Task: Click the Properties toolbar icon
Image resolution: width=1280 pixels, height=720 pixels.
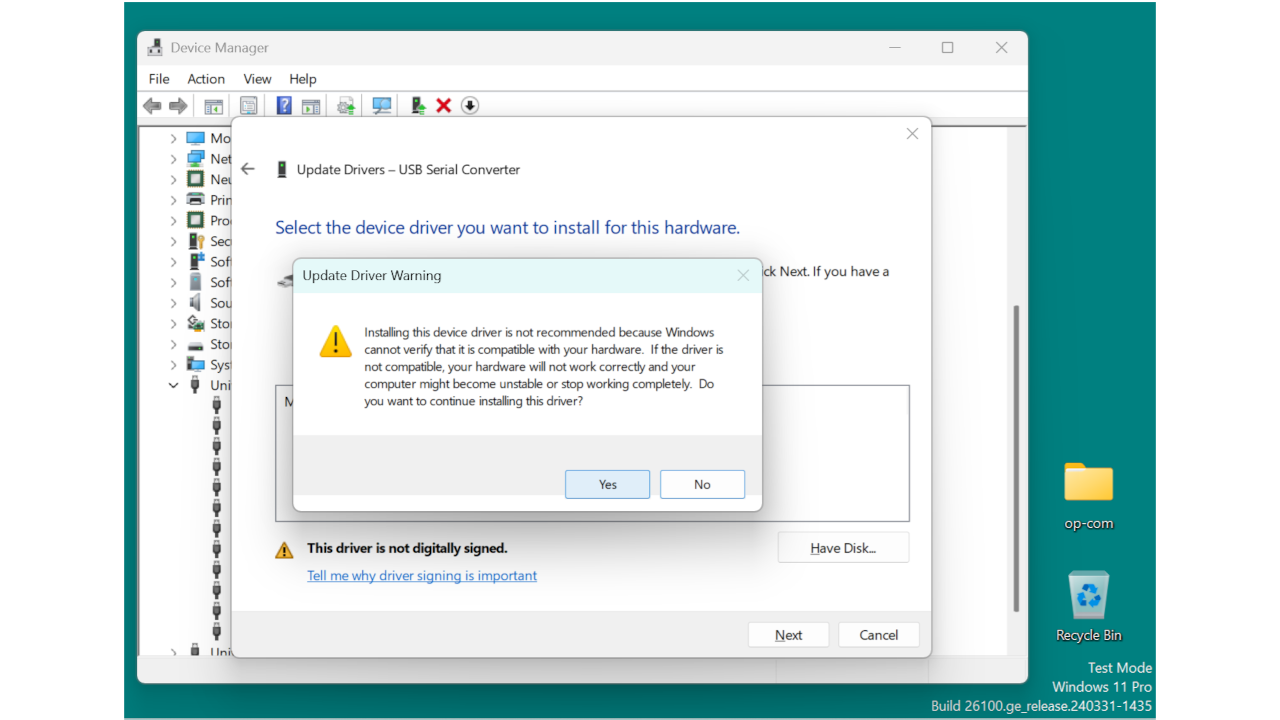Action: click(248, 105)
